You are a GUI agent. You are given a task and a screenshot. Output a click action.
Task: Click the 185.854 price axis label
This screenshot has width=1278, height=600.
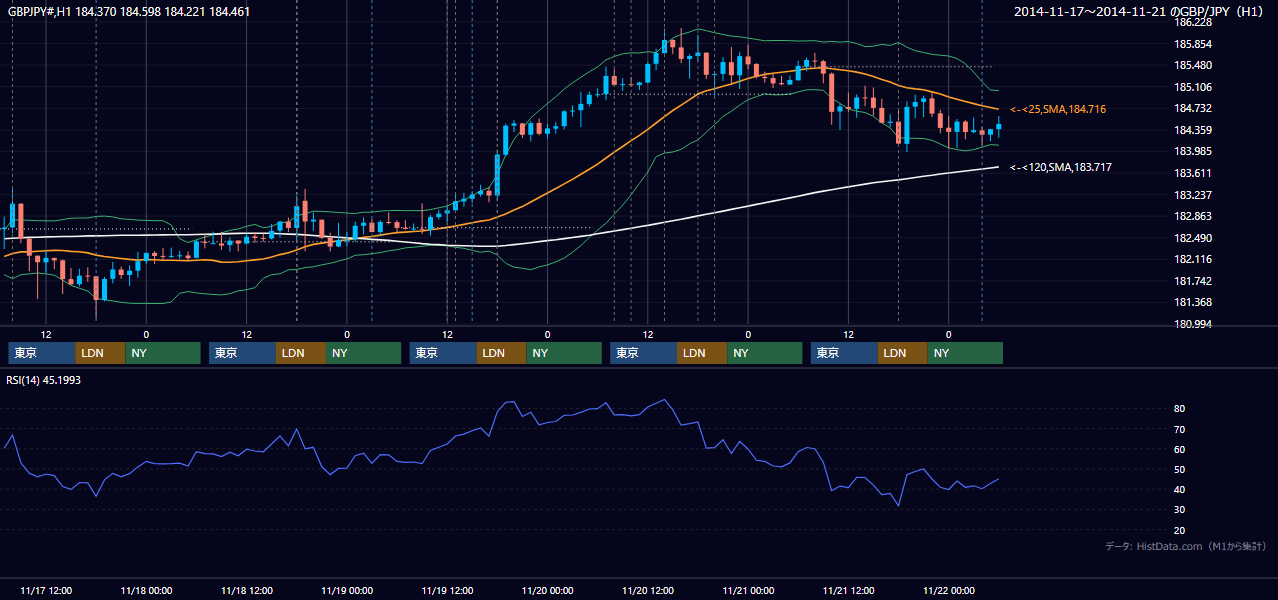click(1193, 44)
